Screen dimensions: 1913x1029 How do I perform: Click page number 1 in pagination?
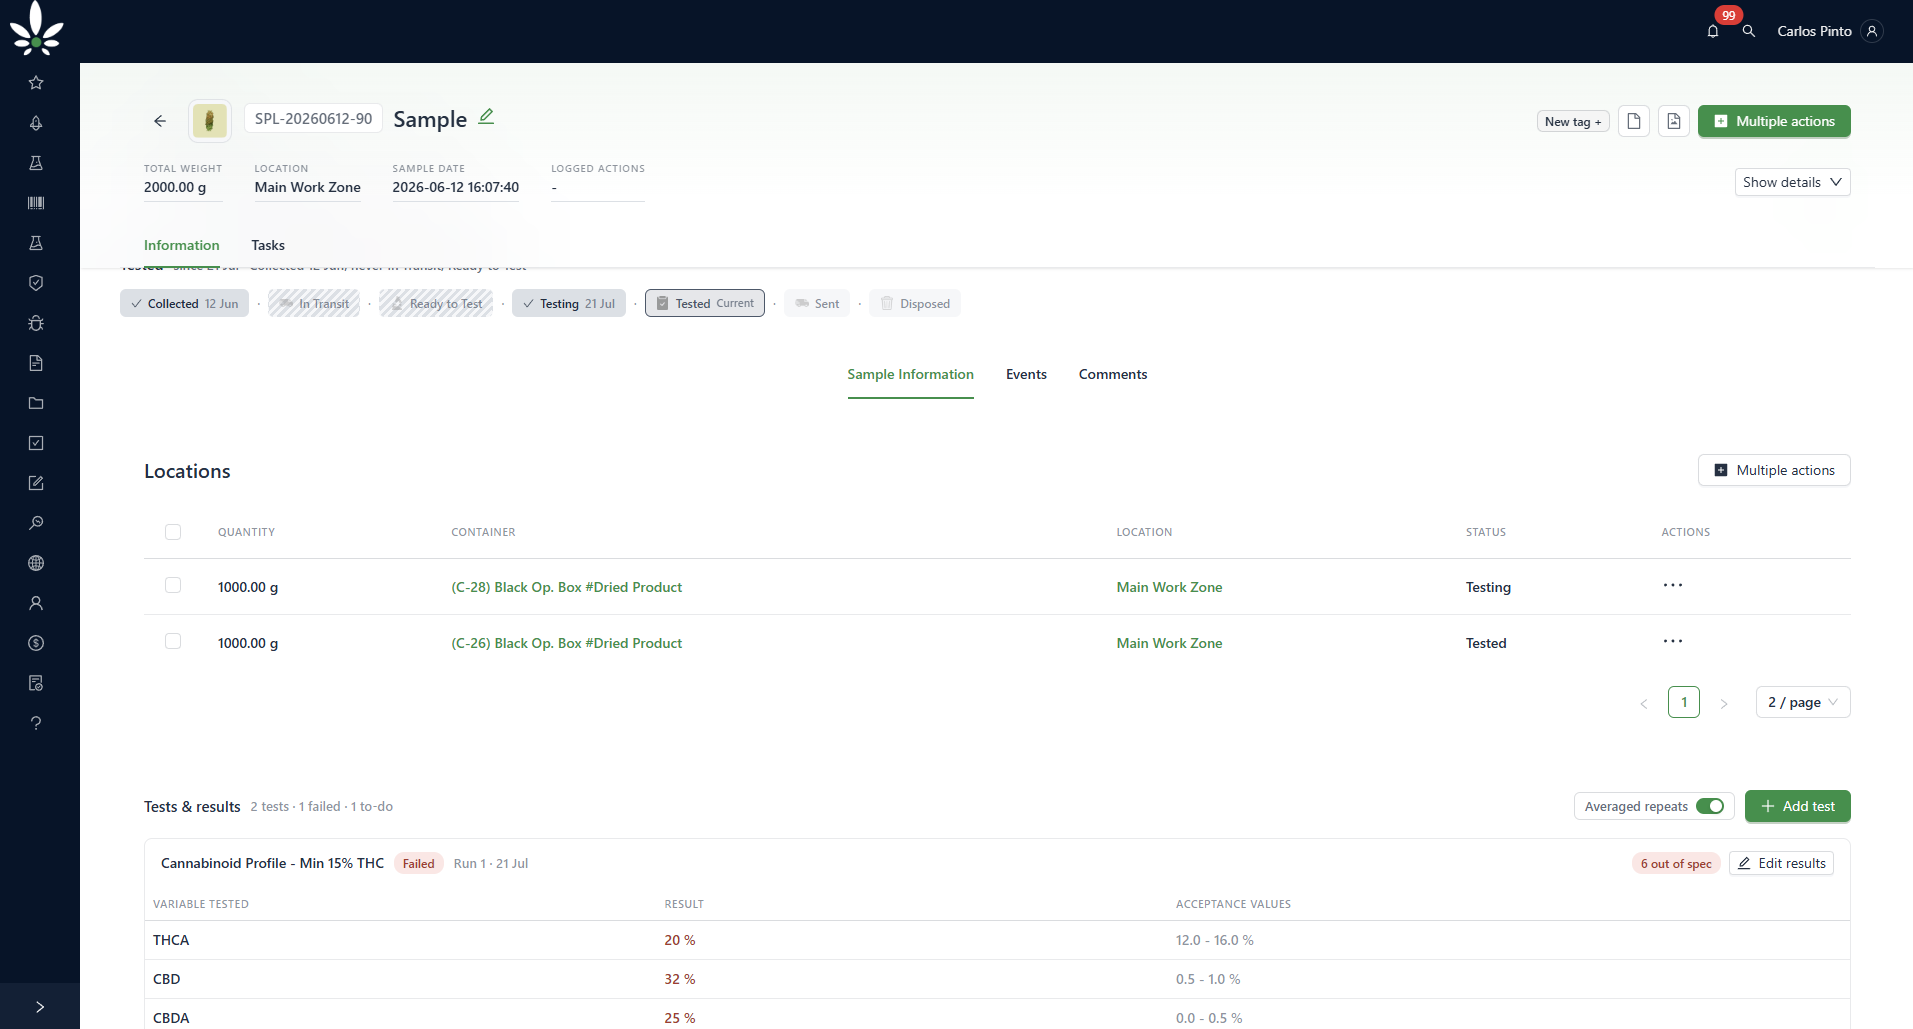[1684, 702]
